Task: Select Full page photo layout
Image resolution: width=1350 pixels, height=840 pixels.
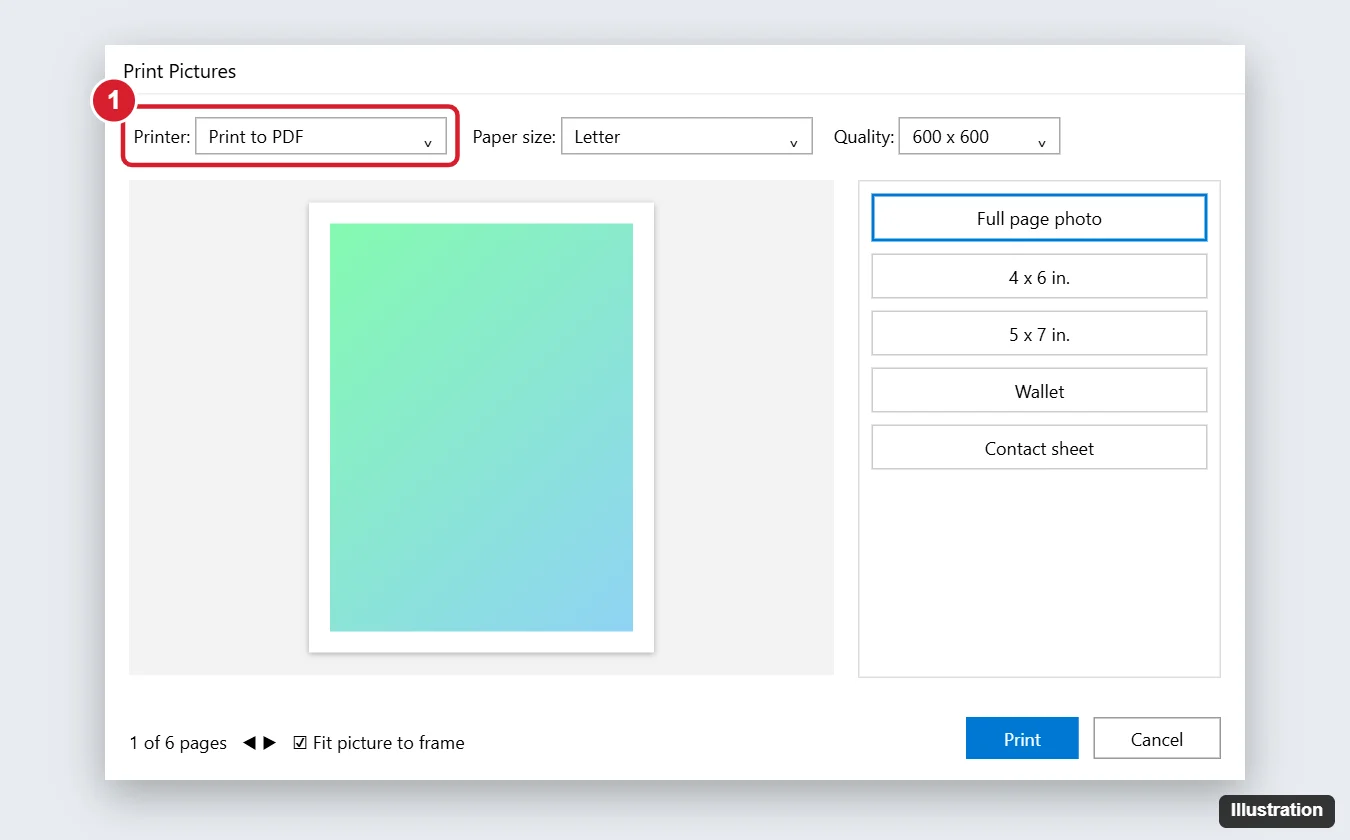Action: [x=1039, y=218]
